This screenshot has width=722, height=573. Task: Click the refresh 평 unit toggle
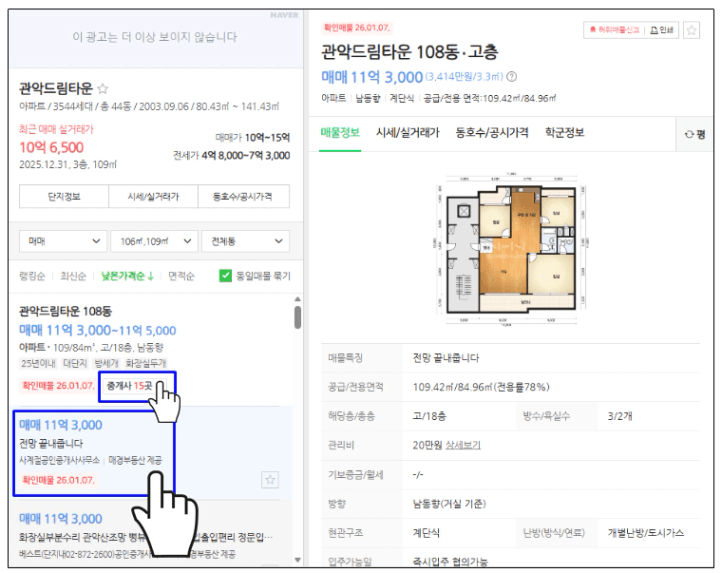point(695,134)
